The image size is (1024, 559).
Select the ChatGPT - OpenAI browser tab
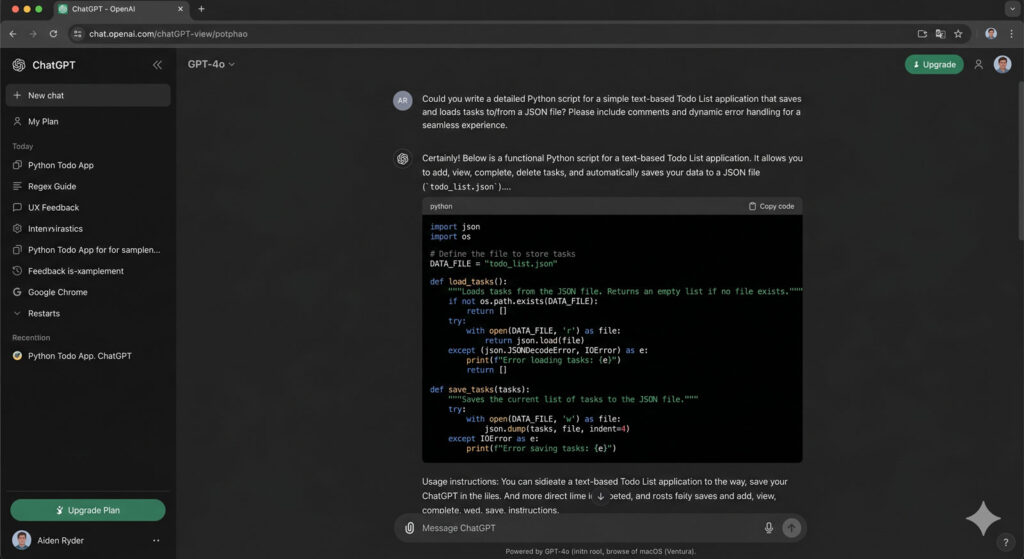click(121, 9)
